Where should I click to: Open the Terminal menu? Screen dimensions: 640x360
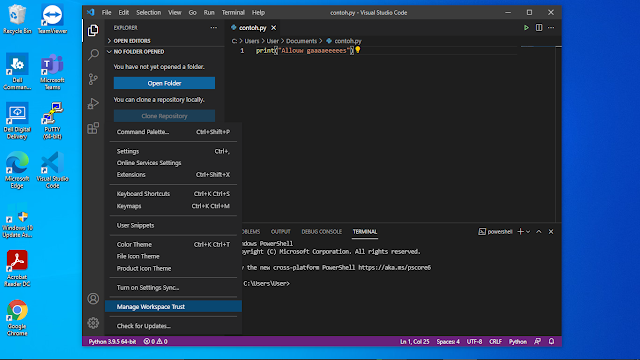(x=233, y=12)
